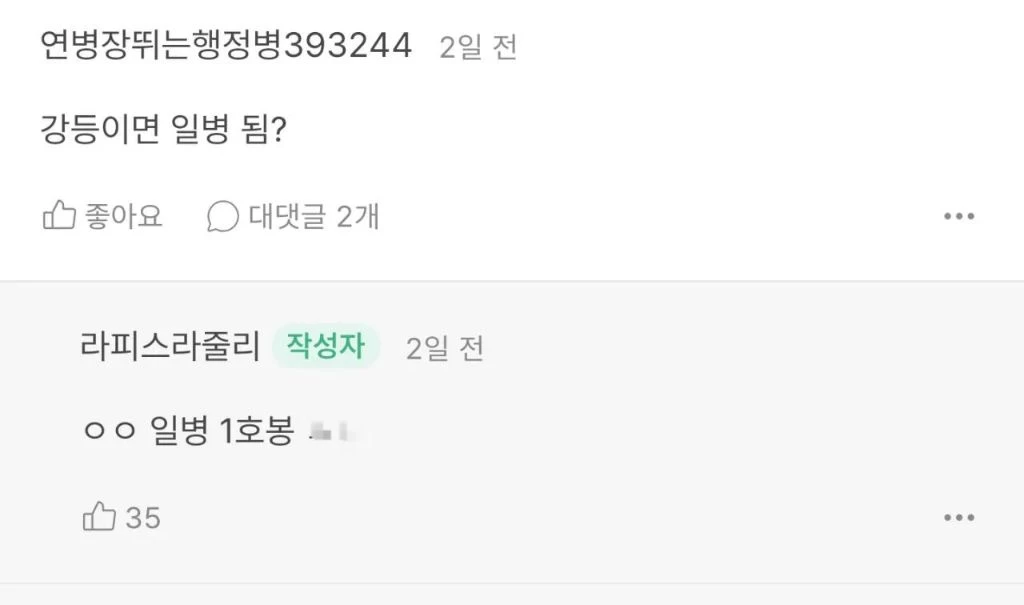Tap the 좋아요 label
The image size is (1024, 605).
123,216
